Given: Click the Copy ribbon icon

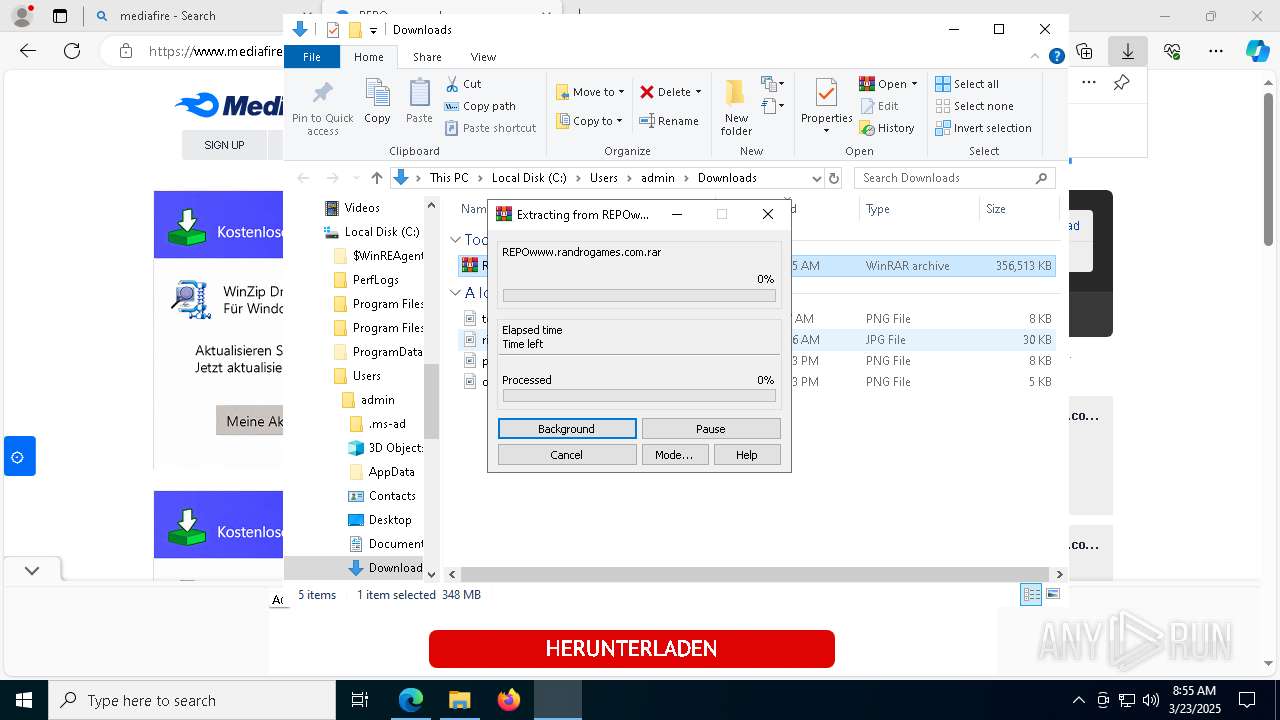Looking at the screenshot, I should [x=377, y=101].
